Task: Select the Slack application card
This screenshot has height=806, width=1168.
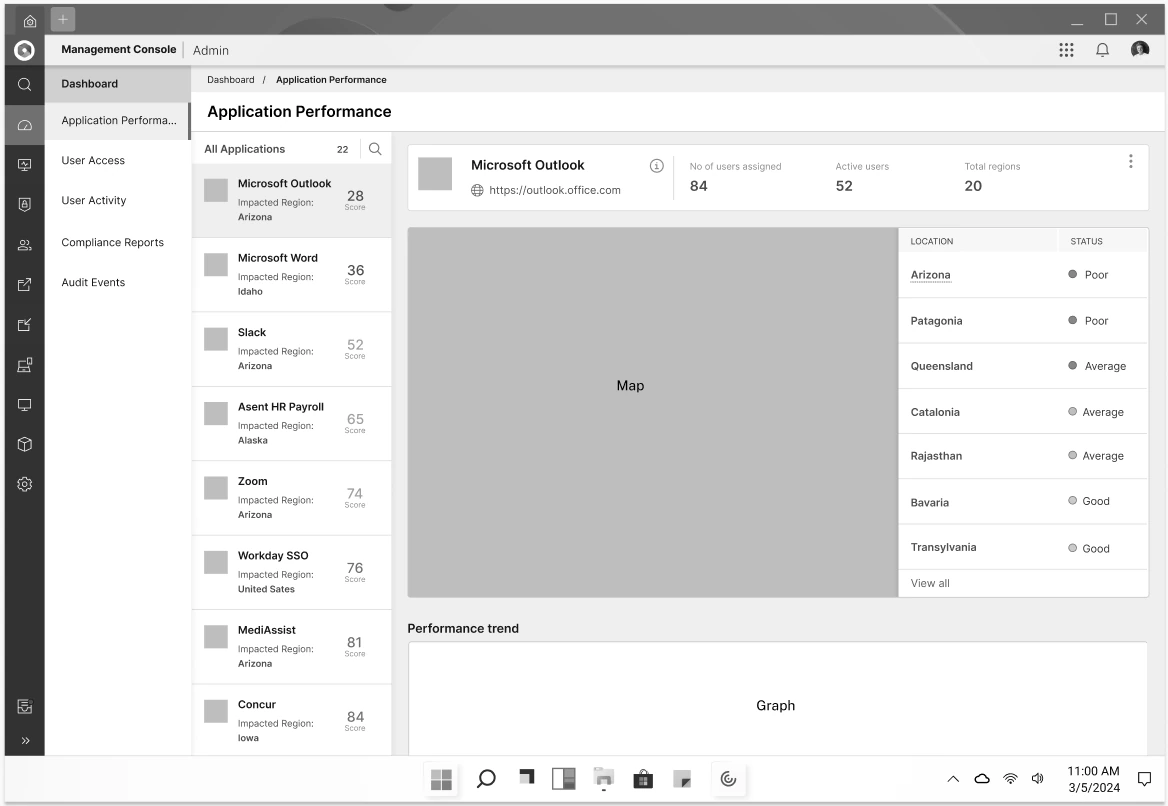Action: pyautogui.click(x=291, y=349)
